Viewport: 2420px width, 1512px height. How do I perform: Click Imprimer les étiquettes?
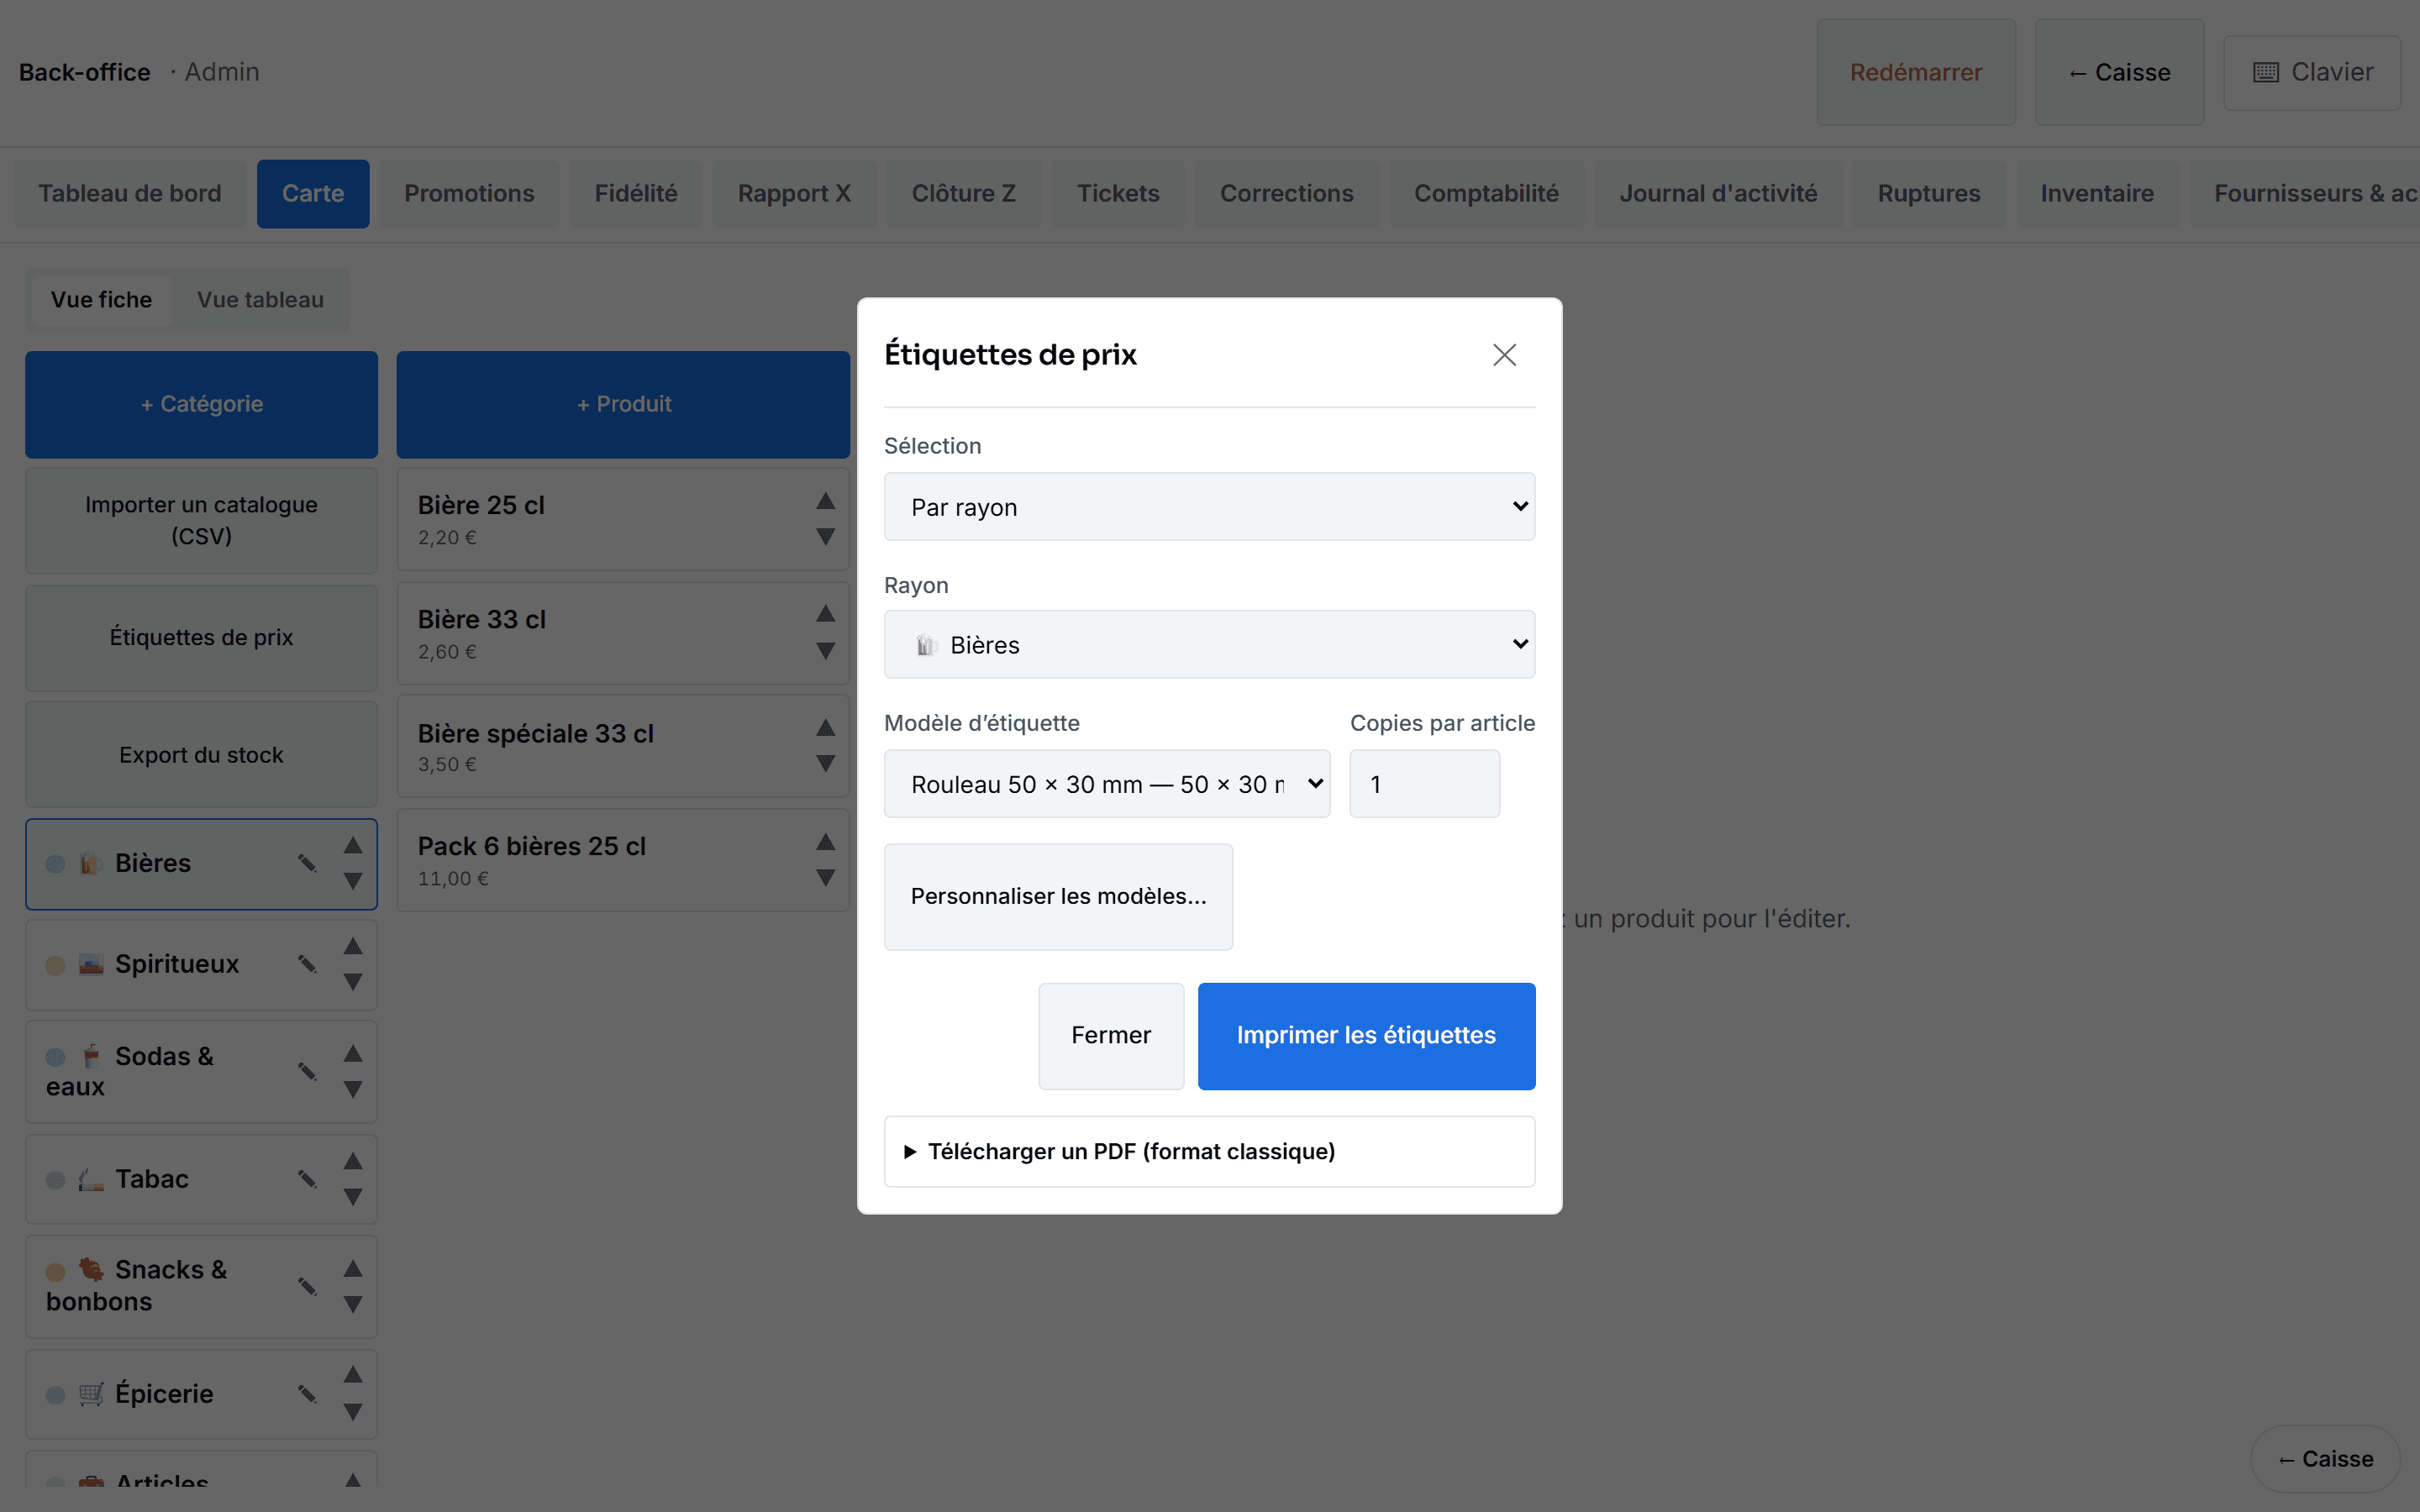pos(1366,1036)
